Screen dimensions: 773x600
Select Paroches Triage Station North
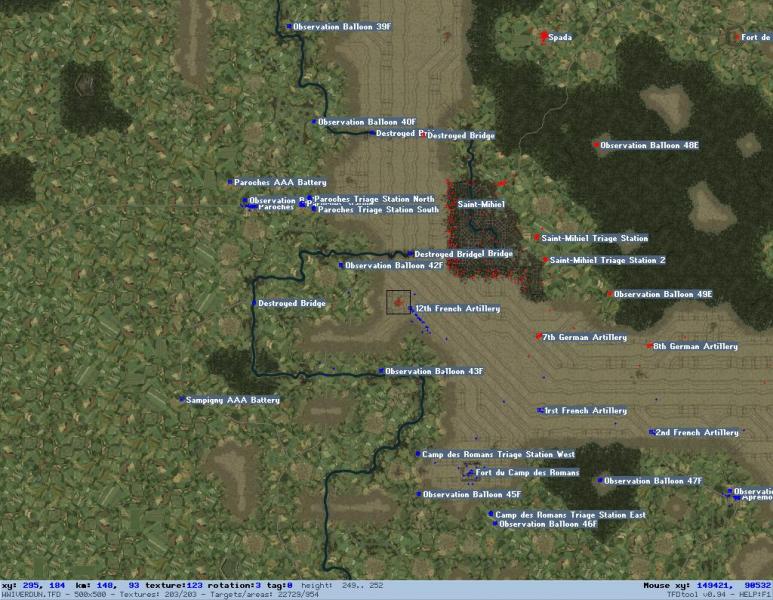[x=374, y=199]
